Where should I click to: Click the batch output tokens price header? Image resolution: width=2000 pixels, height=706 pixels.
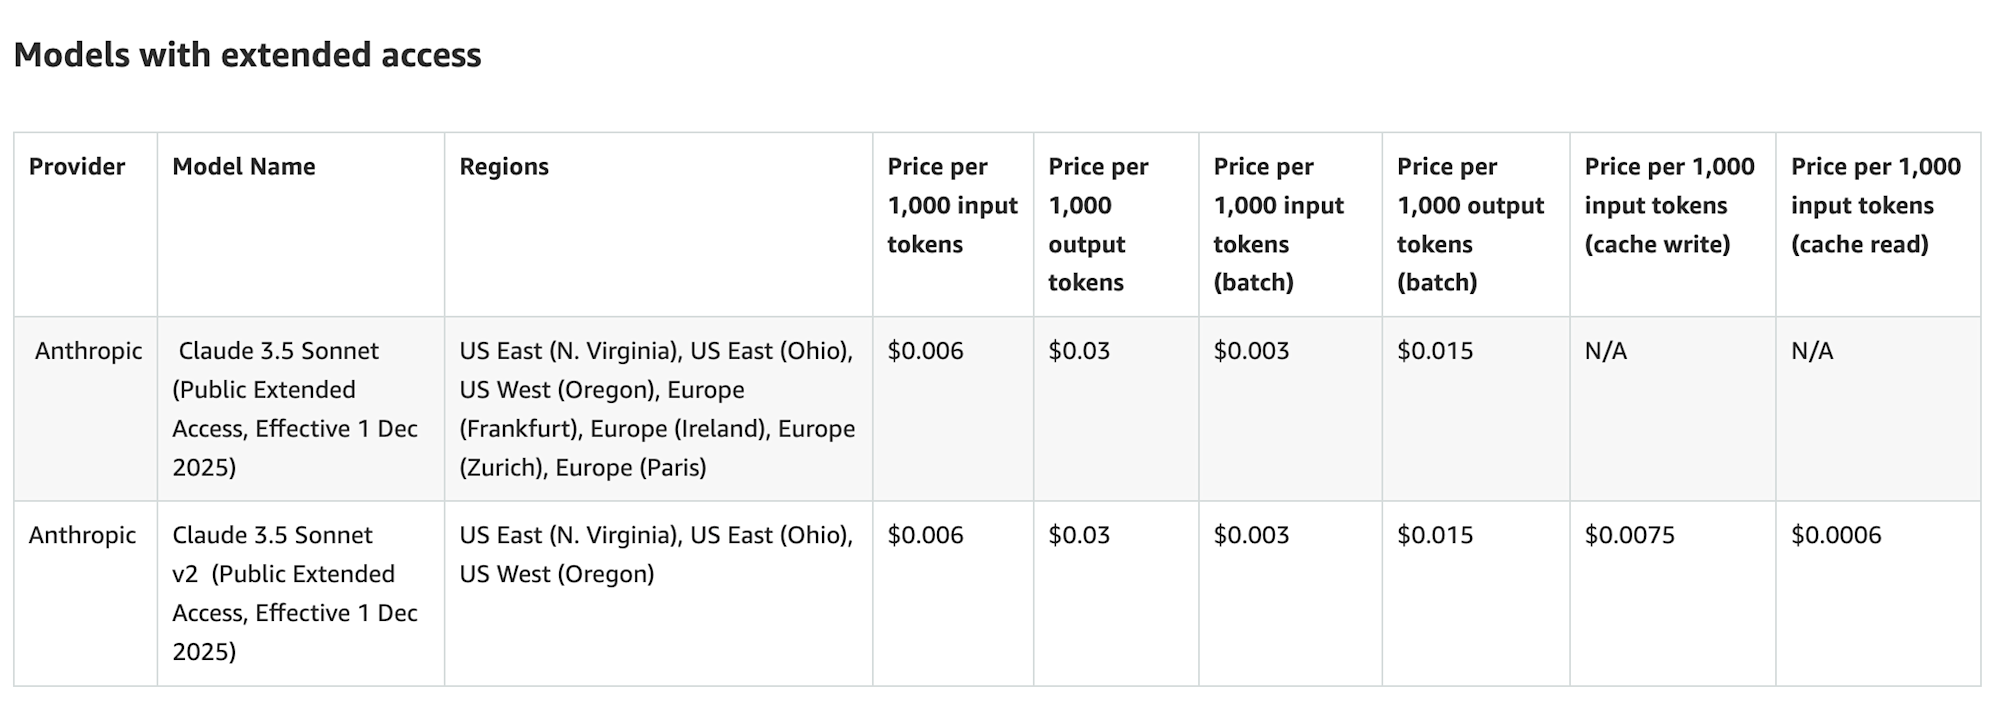pyautogui.click(x=1470, y=224)
